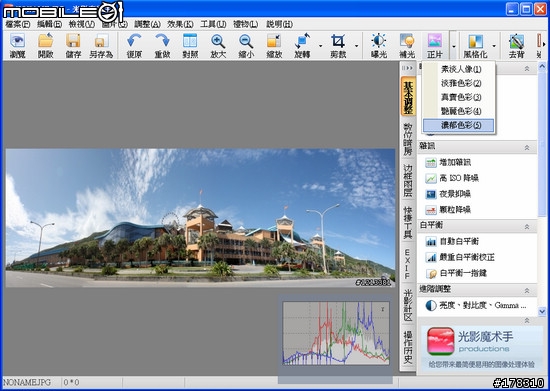Image resolution: width=550 pixels, height=391 pixels.
Task: Collapse the 白平衡 panel section
Action: click(527, 227)
